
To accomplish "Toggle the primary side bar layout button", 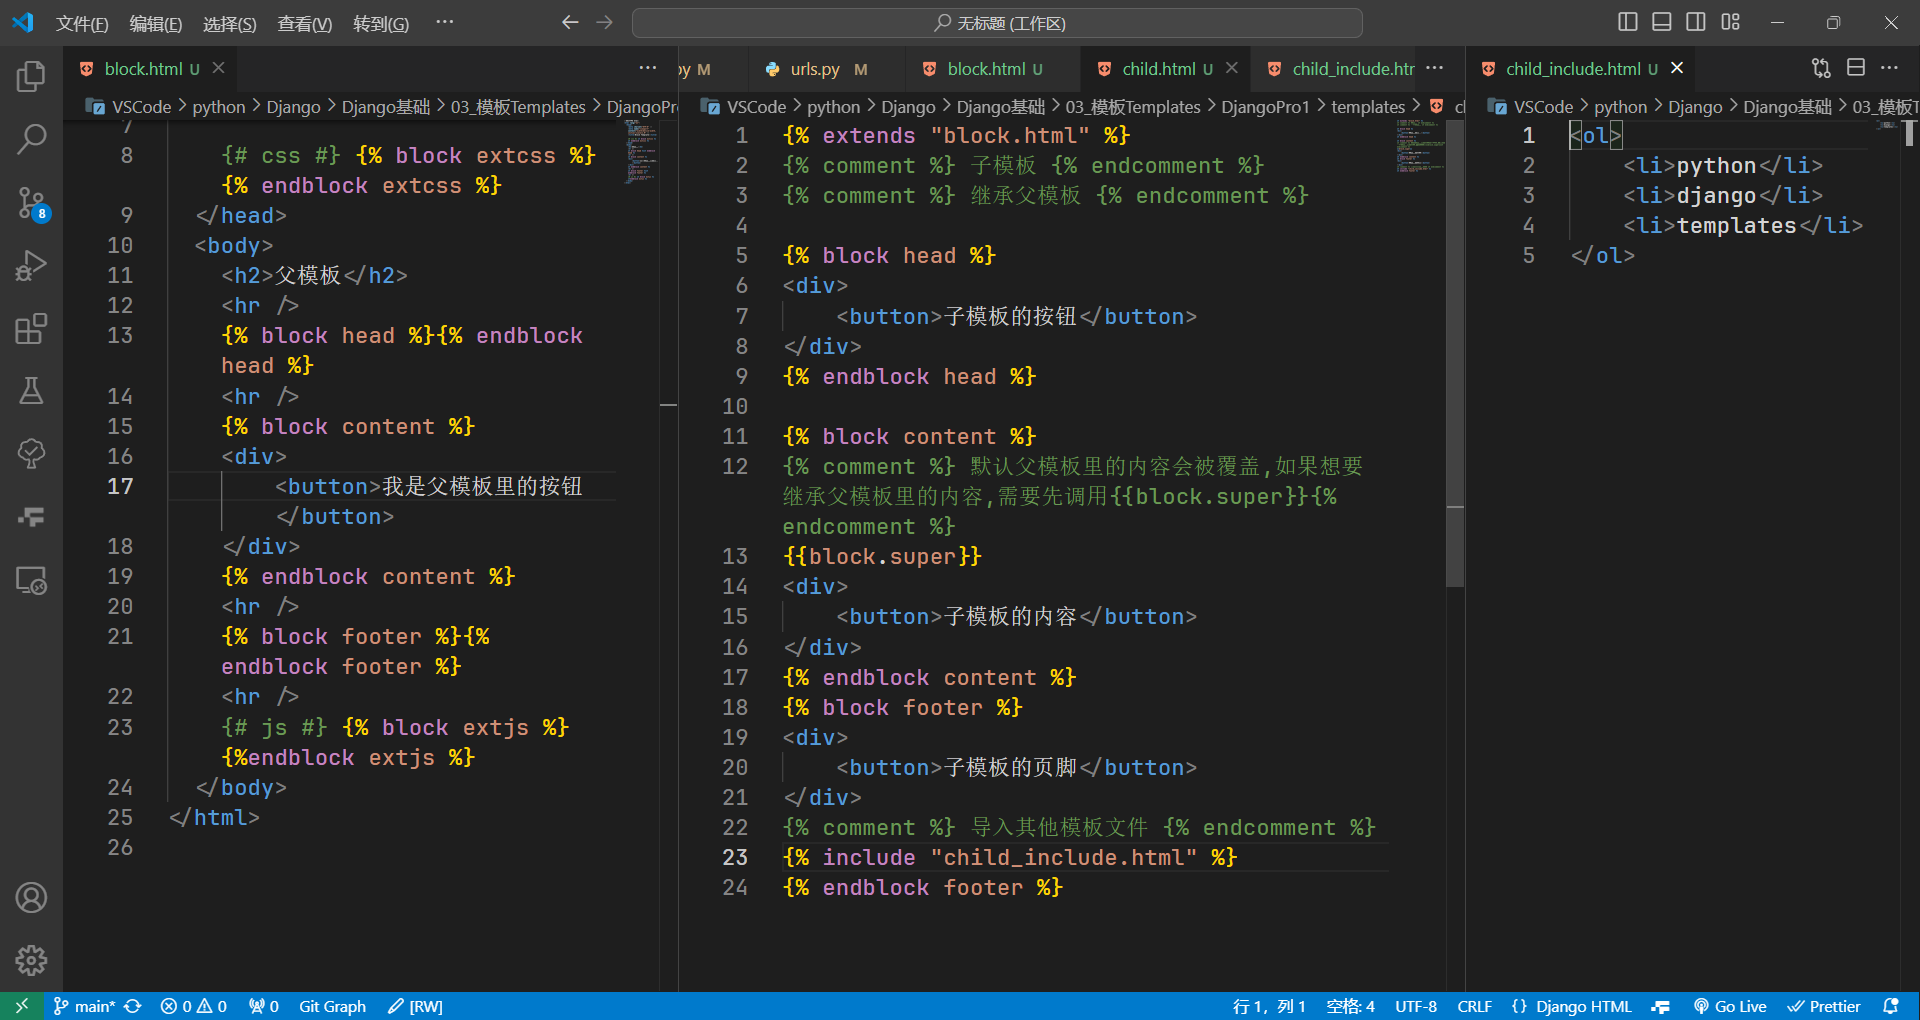I will pyautogui.click(x=1627, y=22).
